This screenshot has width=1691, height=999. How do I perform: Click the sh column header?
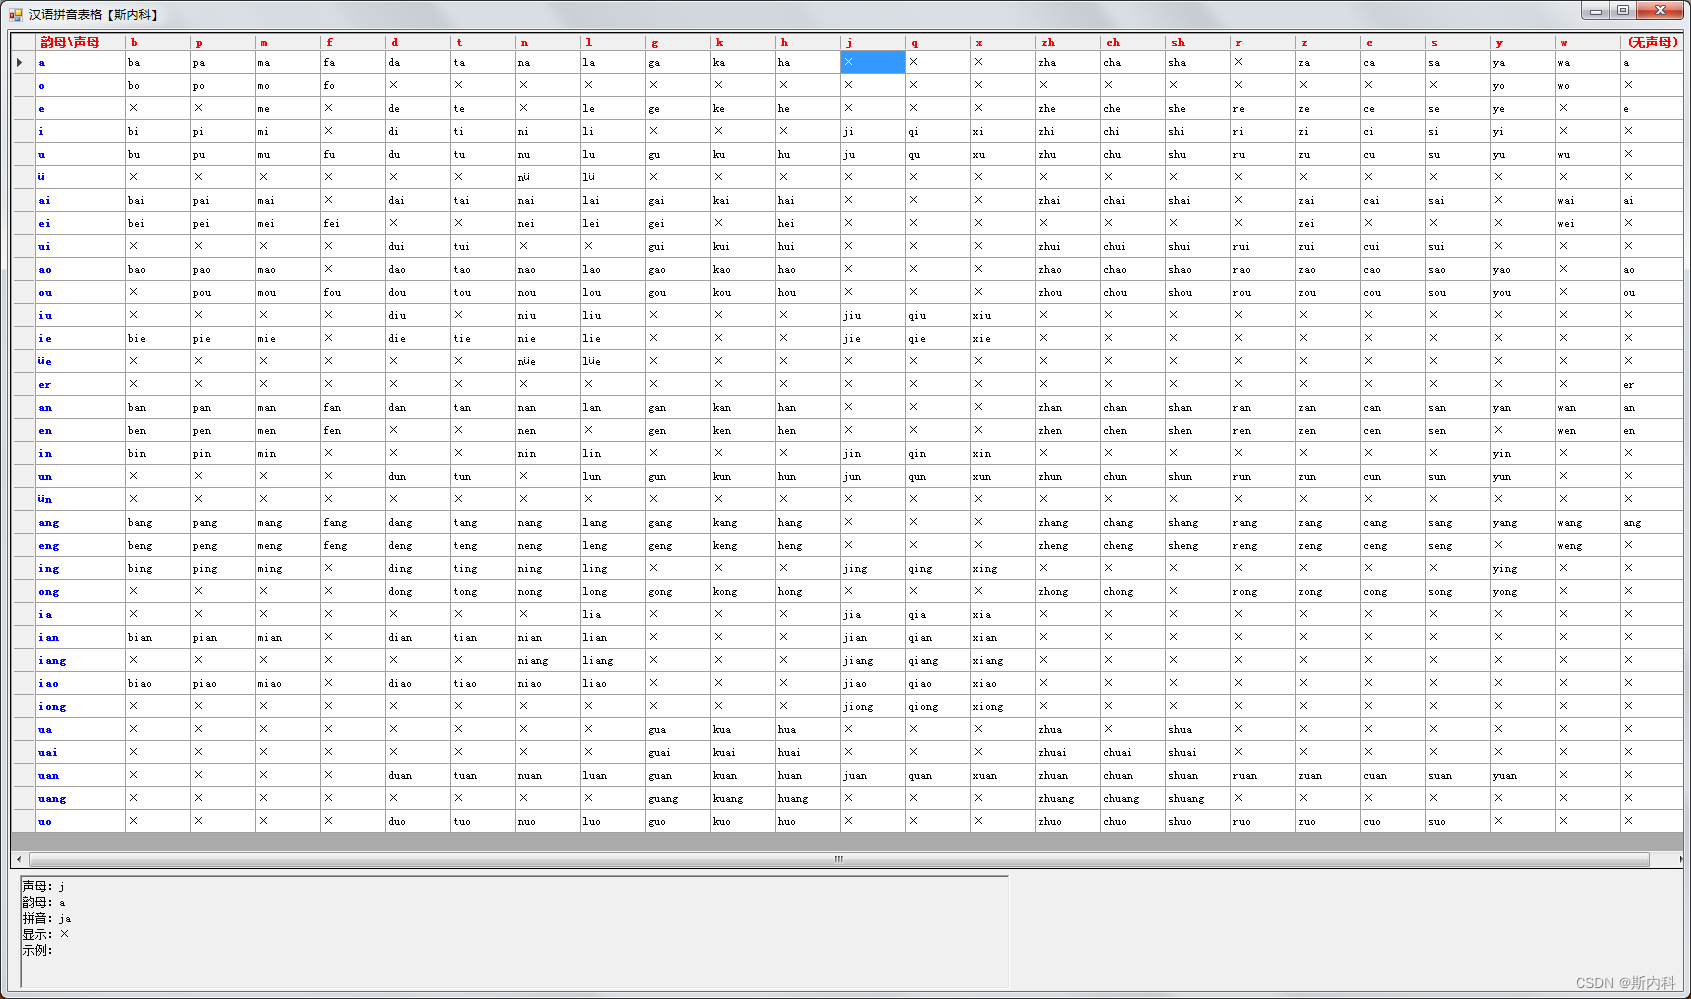(1198, 42)
